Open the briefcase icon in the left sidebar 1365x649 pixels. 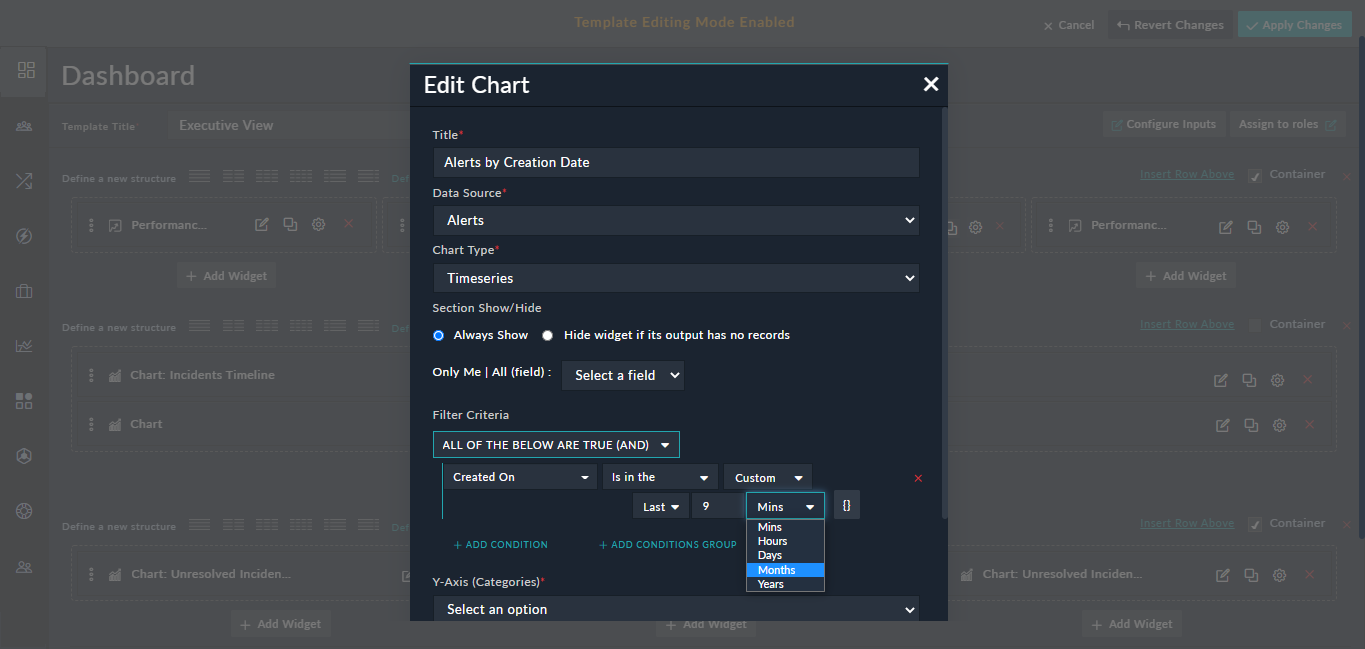pyautogui.click(x=26, y=291)
